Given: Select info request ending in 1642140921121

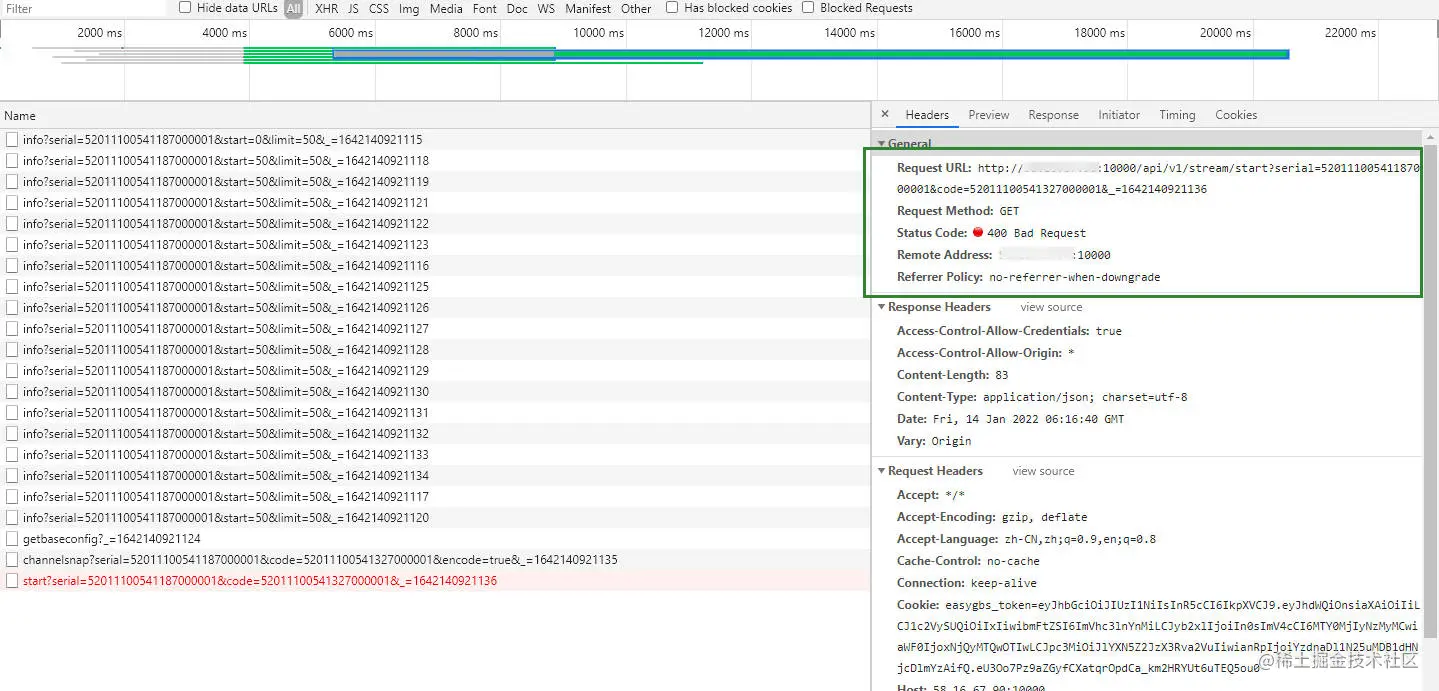Looking at the screenshot, I should click(435, 203).
